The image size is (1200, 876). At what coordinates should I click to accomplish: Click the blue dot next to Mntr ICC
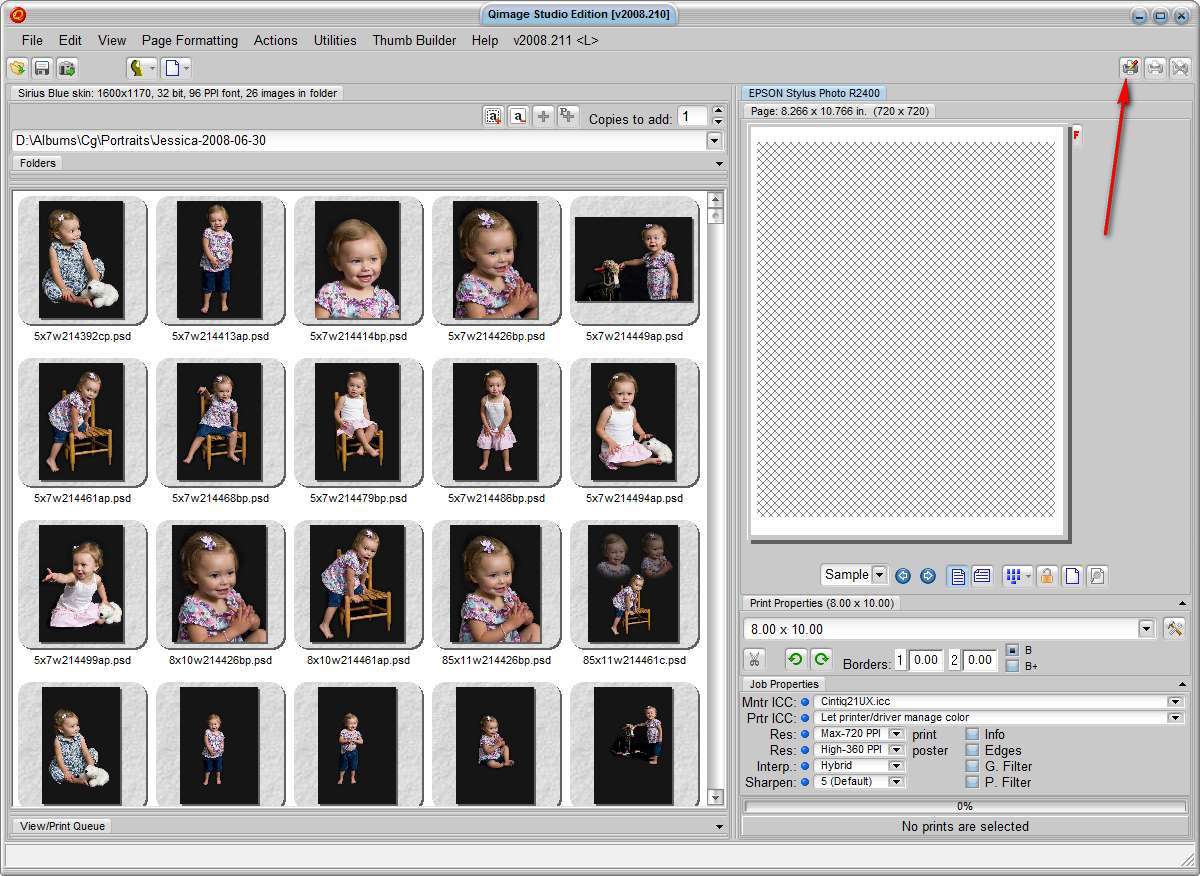(805, 702)
